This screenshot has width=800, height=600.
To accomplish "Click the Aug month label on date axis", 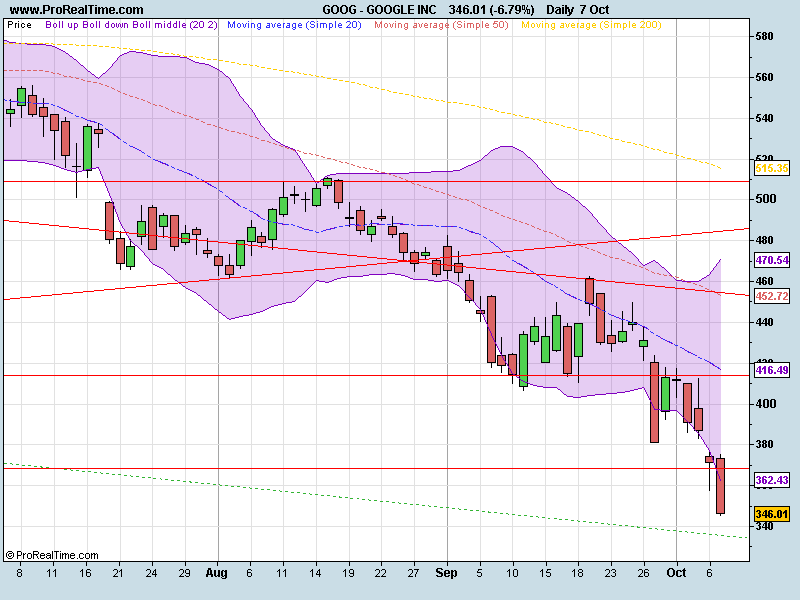I will coord(216,573).
